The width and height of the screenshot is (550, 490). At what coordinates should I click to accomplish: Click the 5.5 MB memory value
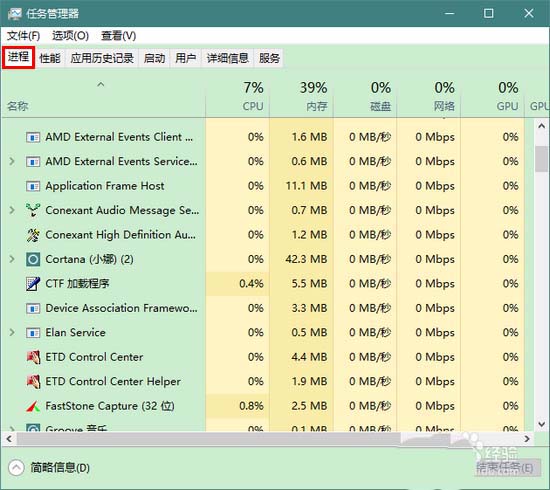(309, 284)
